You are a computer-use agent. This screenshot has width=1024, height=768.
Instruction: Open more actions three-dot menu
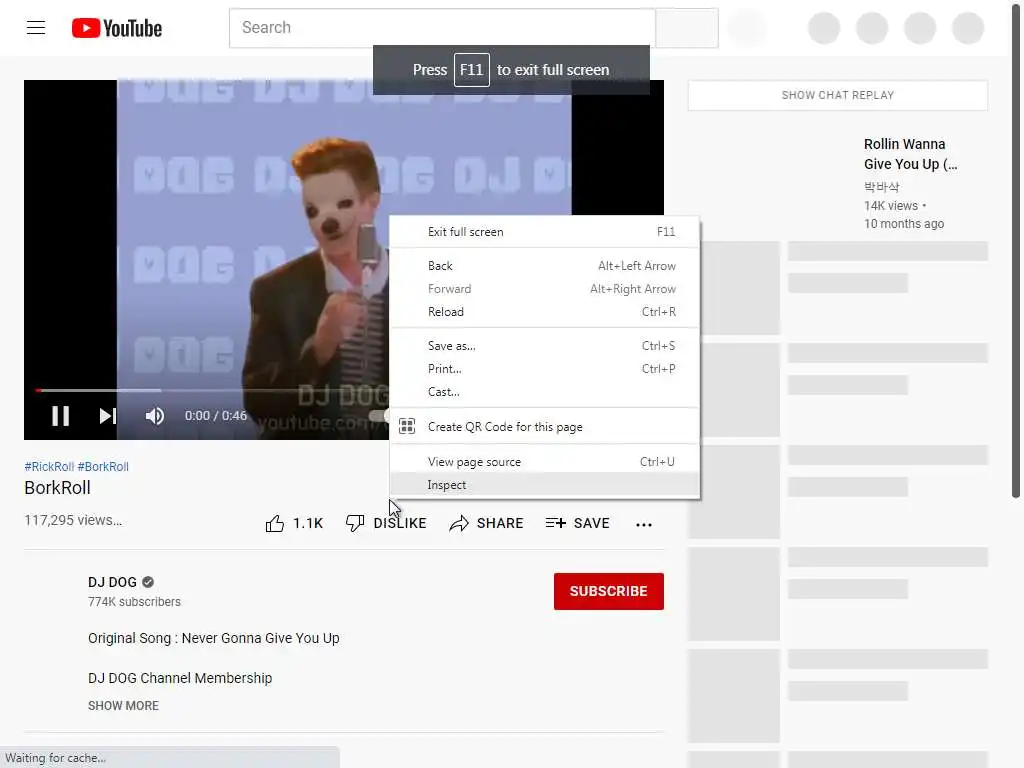pos(644,524)
